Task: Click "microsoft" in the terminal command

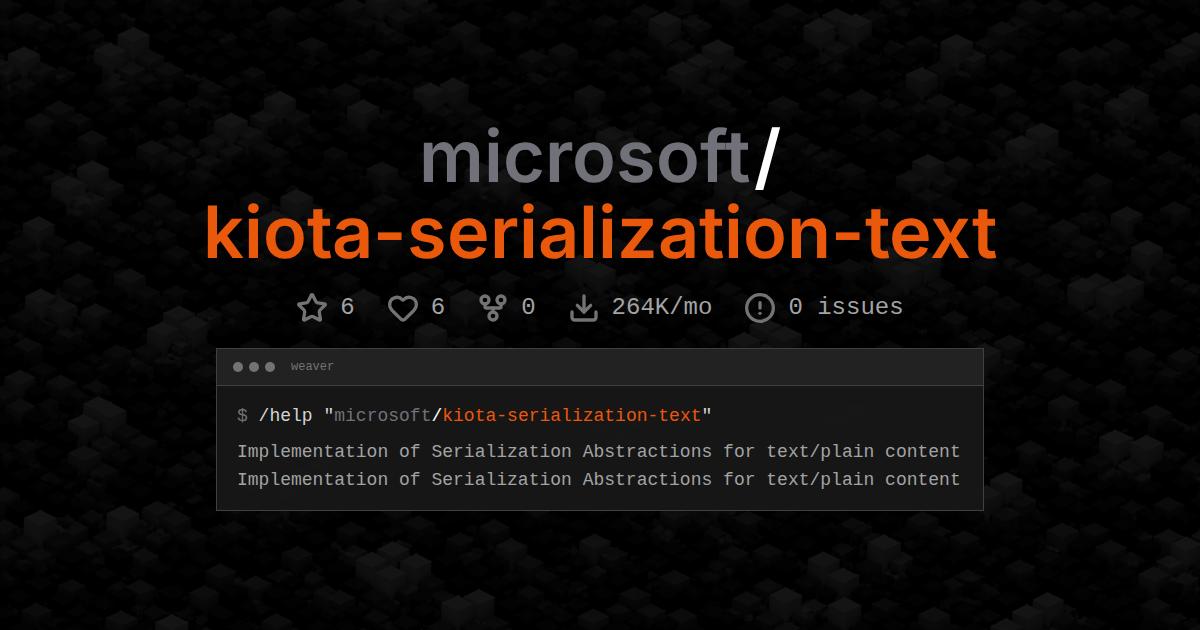Action: (383, 416)
